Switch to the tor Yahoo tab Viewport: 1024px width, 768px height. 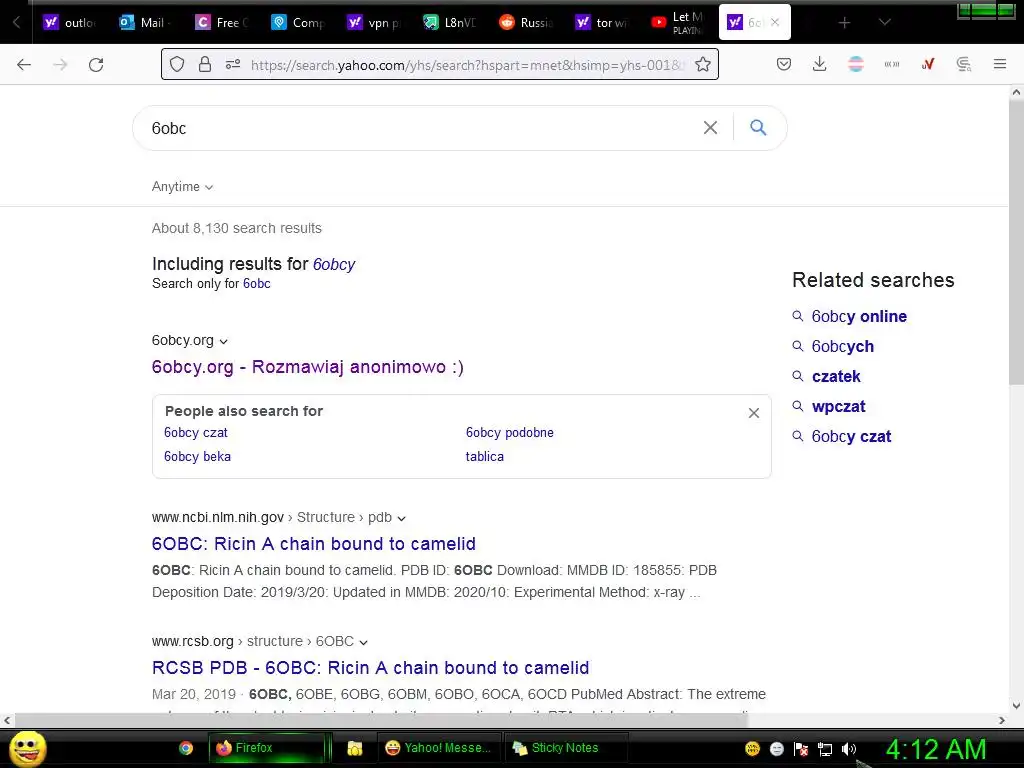[601, 22]
